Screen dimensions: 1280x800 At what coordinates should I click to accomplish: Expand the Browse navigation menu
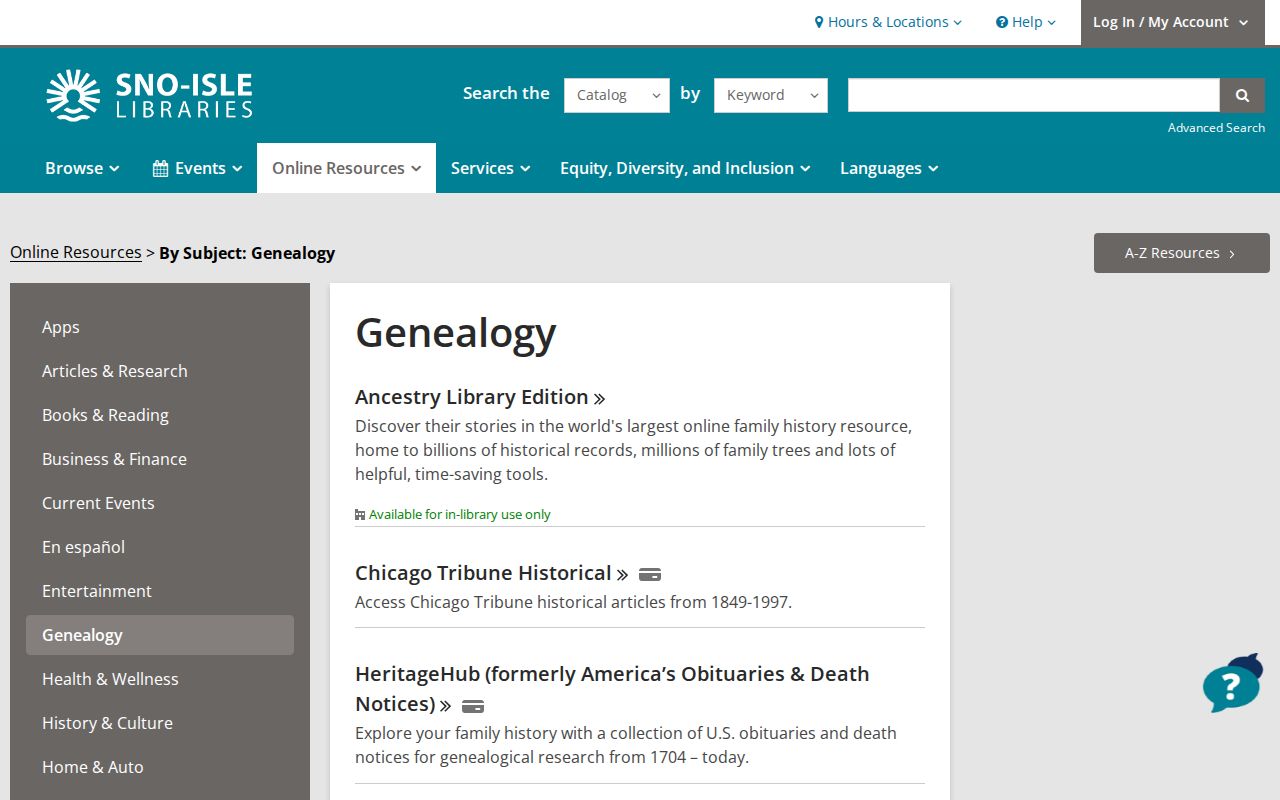[82, 168]
